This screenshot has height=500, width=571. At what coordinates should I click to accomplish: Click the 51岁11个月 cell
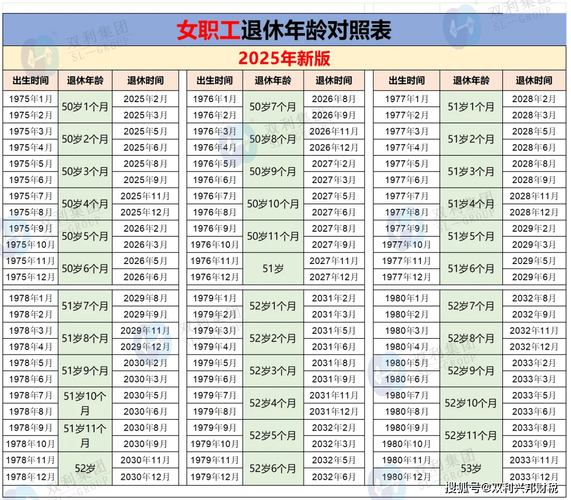coord(85,436)
